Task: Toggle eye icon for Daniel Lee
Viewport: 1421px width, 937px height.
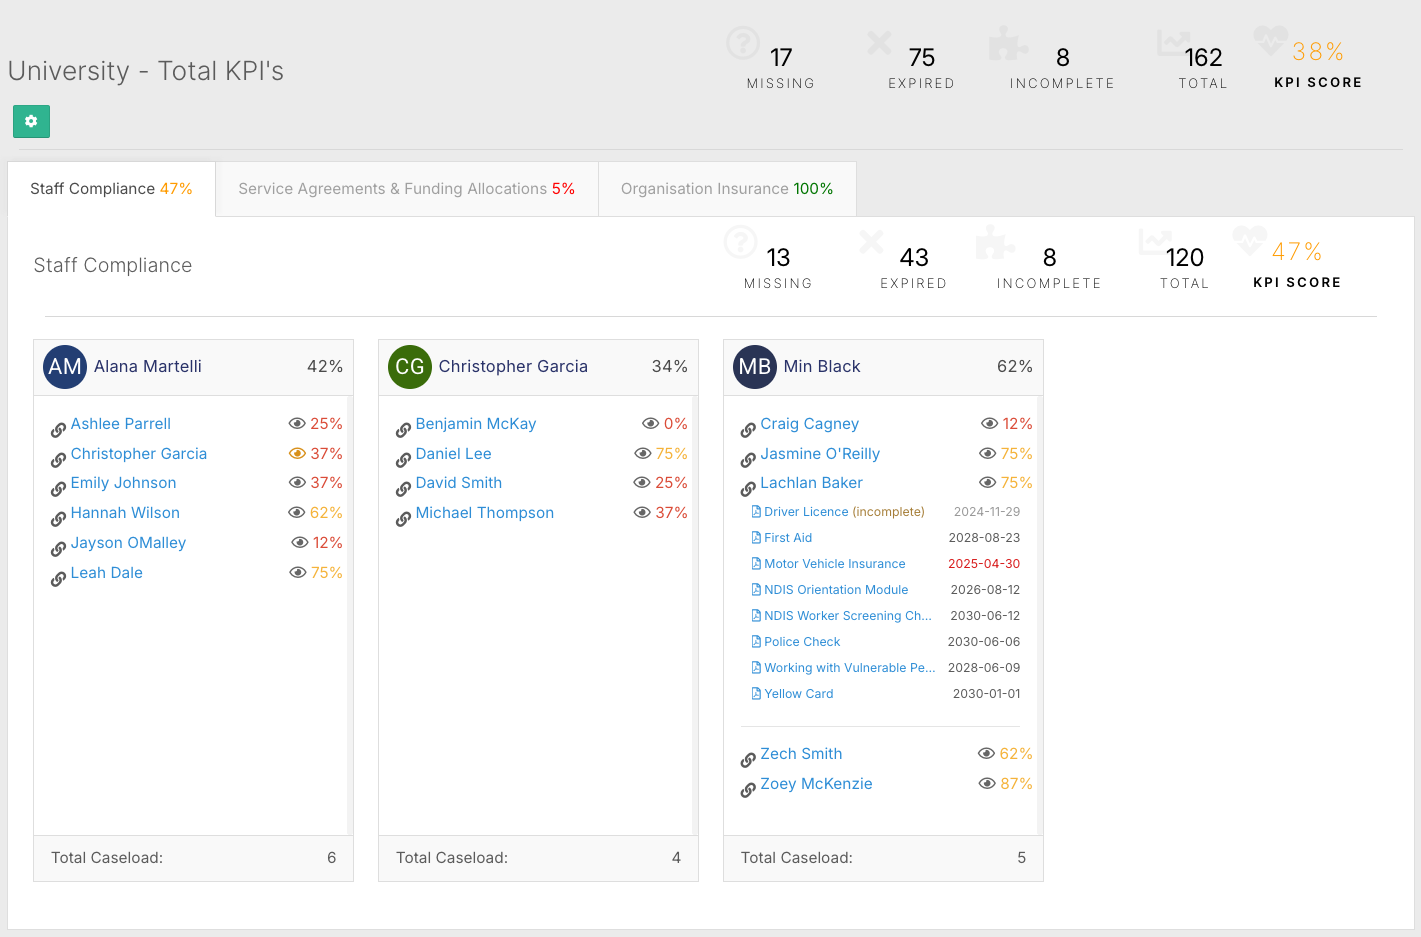Action: point(643,453)
